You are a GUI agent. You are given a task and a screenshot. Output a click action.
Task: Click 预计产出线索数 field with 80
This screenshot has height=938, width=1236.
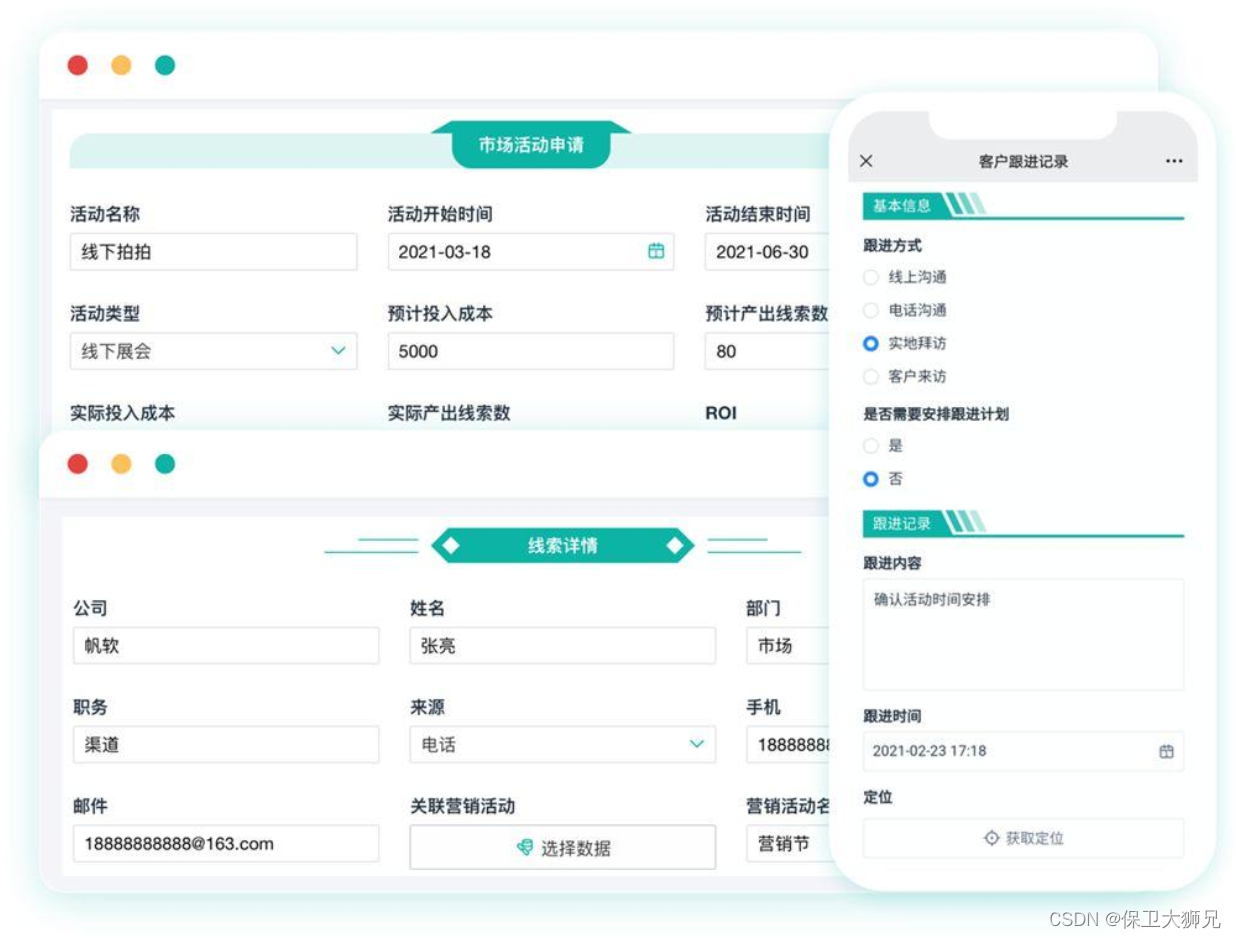pos(768,351)
